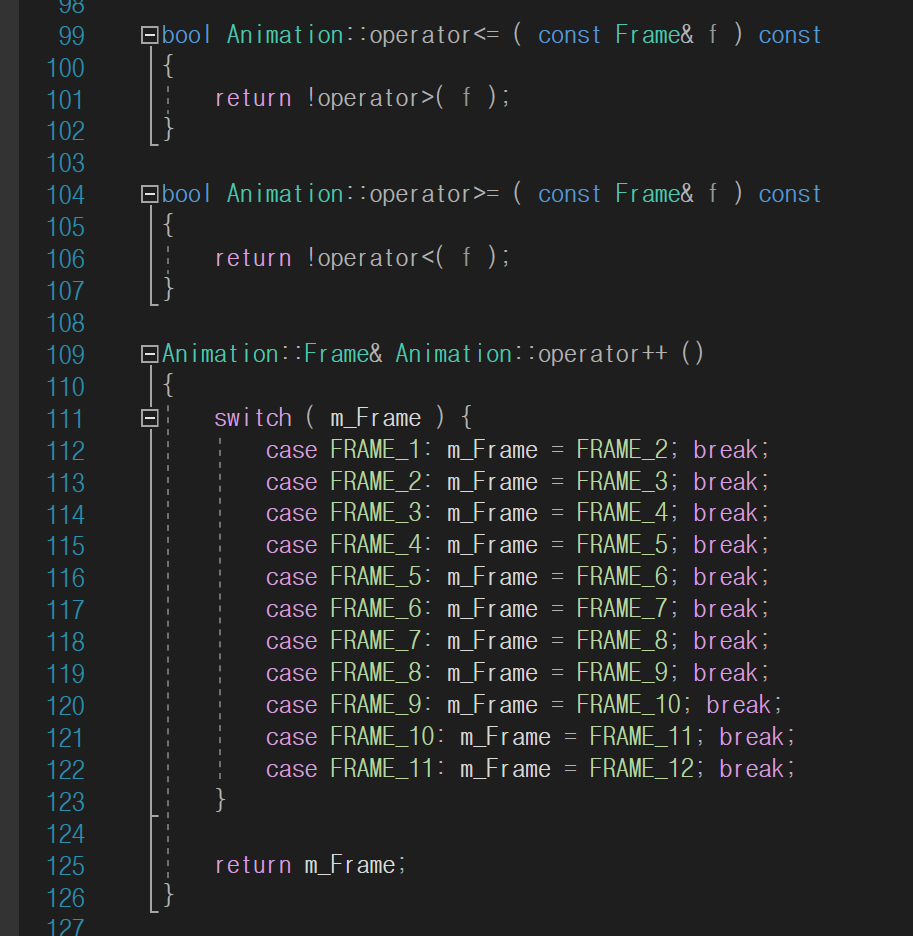Screen dimensions: 913x936
Task: Click 'FRAME_7;' assignment value on line 117
Action: (x=628, y=609)
